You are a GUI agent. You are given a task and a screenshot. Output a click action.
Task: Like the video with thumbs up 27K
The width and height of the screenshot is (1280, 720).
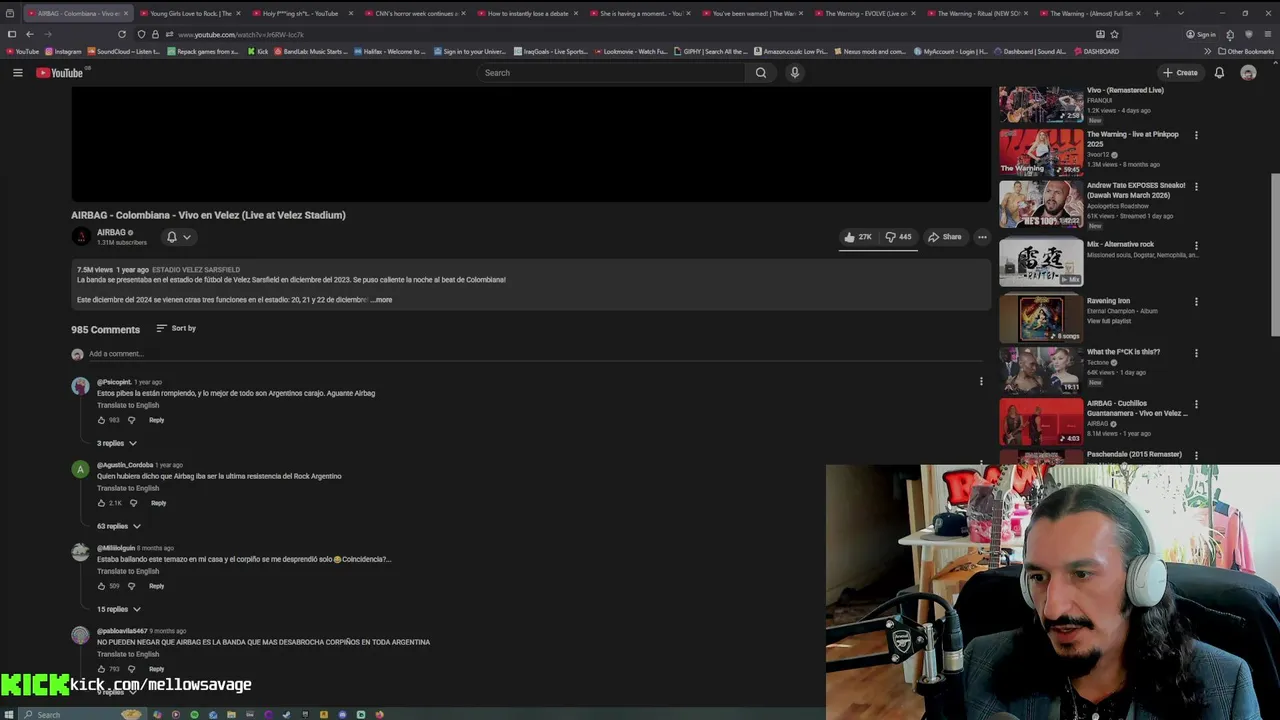[858, 237]
